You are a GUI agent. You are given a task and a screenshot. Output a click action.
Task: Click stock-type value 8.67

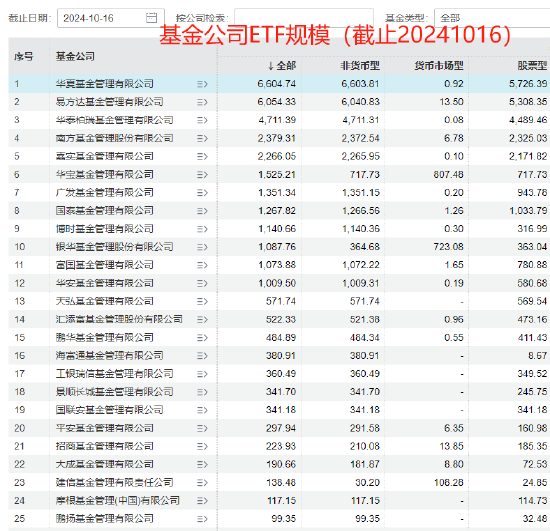[x=538, y=356]
